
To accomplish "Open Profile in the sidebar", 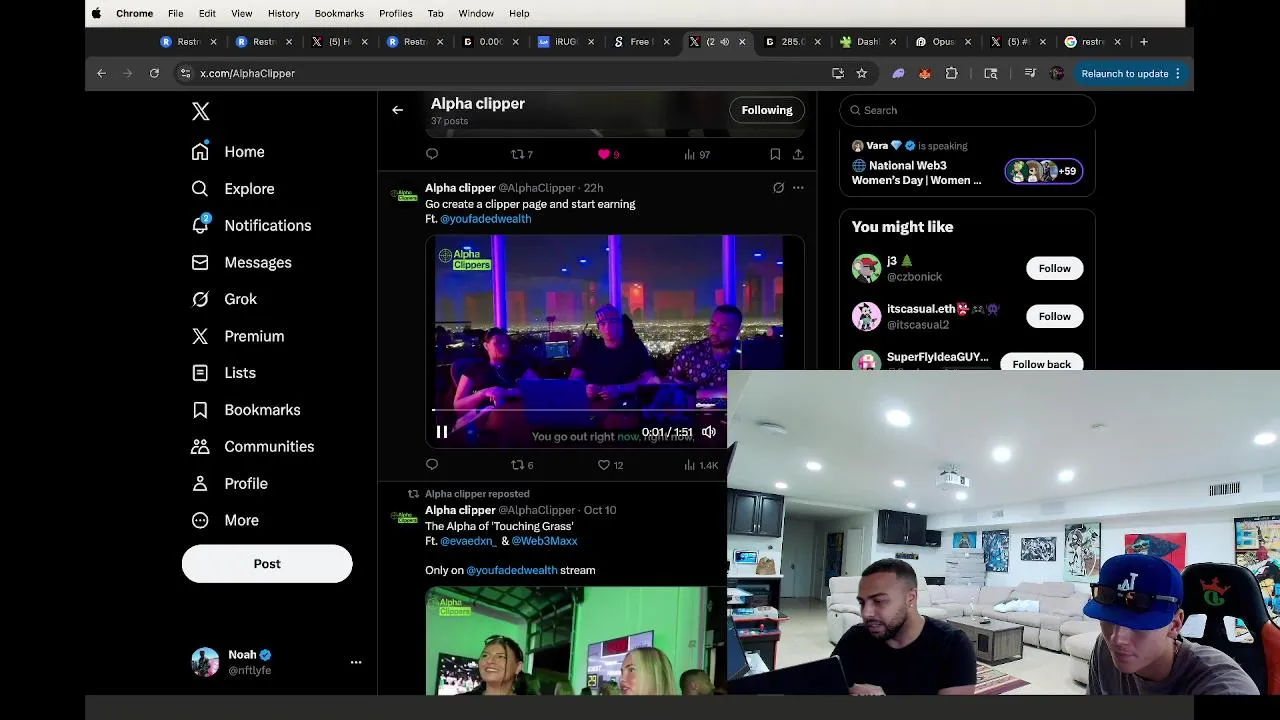I will click(x=229, y=484).
